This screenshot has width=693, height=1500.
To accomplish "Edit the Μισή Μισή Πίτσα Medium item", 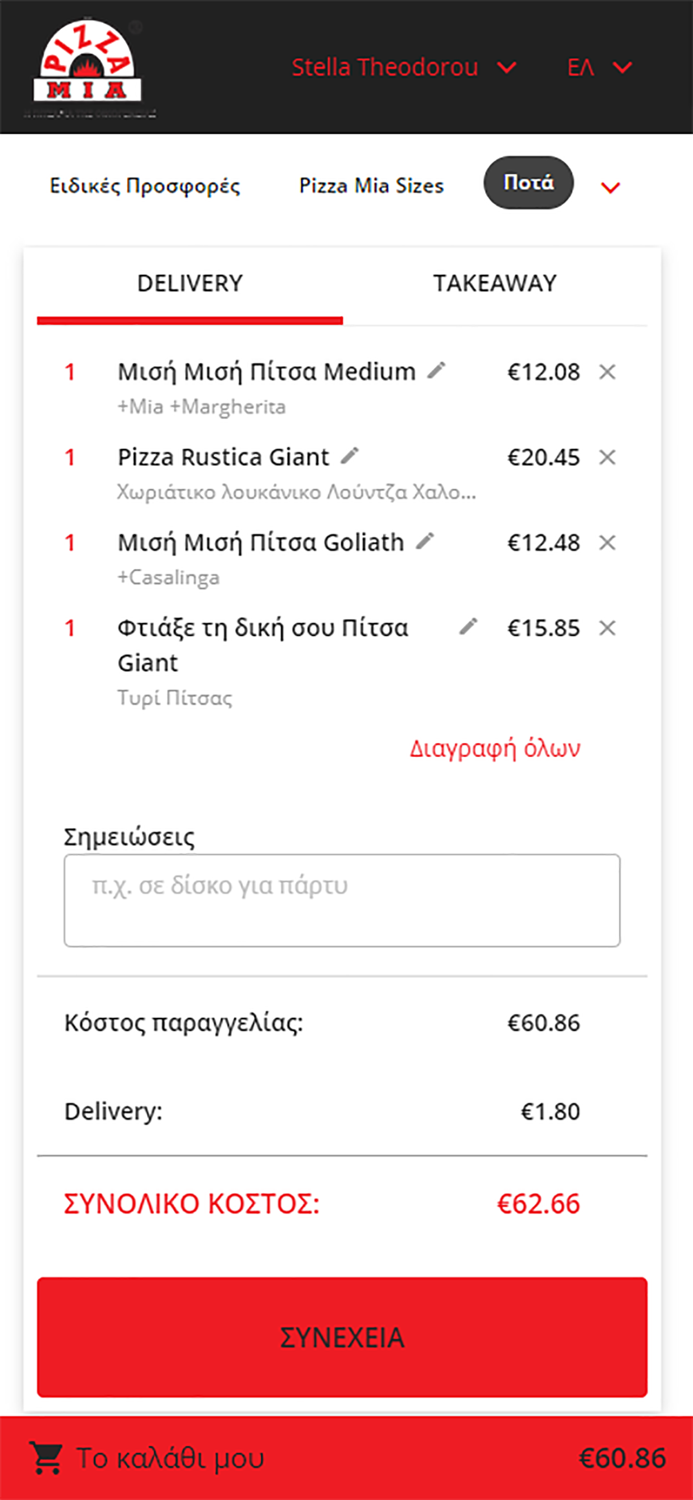I will (437, 370).
